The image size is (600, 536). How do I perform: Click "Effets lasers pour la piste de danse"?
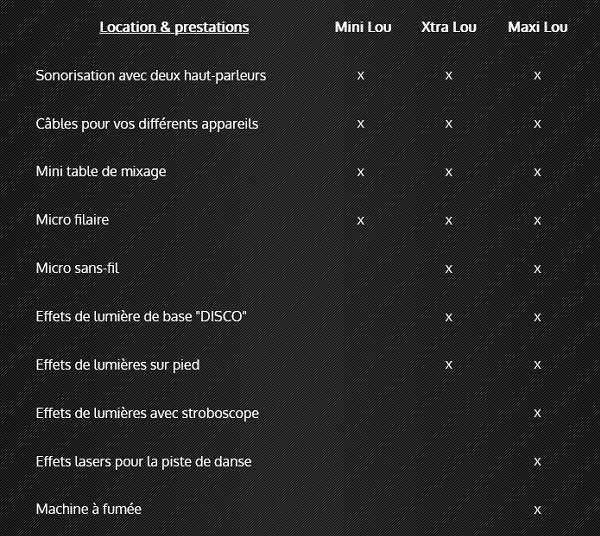tap(143, 461)
